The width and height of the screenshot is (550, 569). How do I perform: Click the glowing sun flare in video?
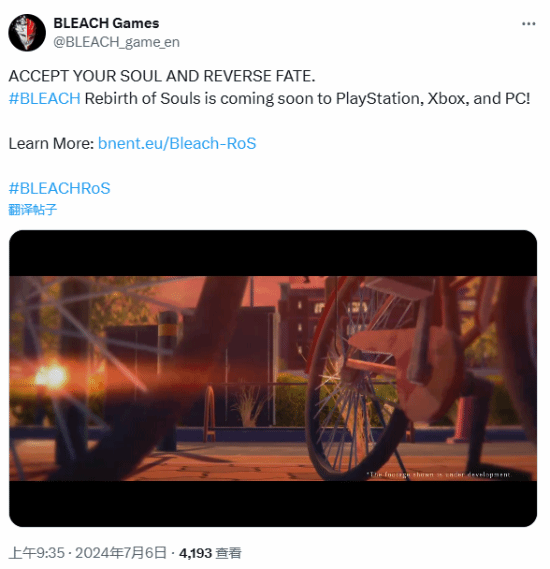click(x=52, y=376)
